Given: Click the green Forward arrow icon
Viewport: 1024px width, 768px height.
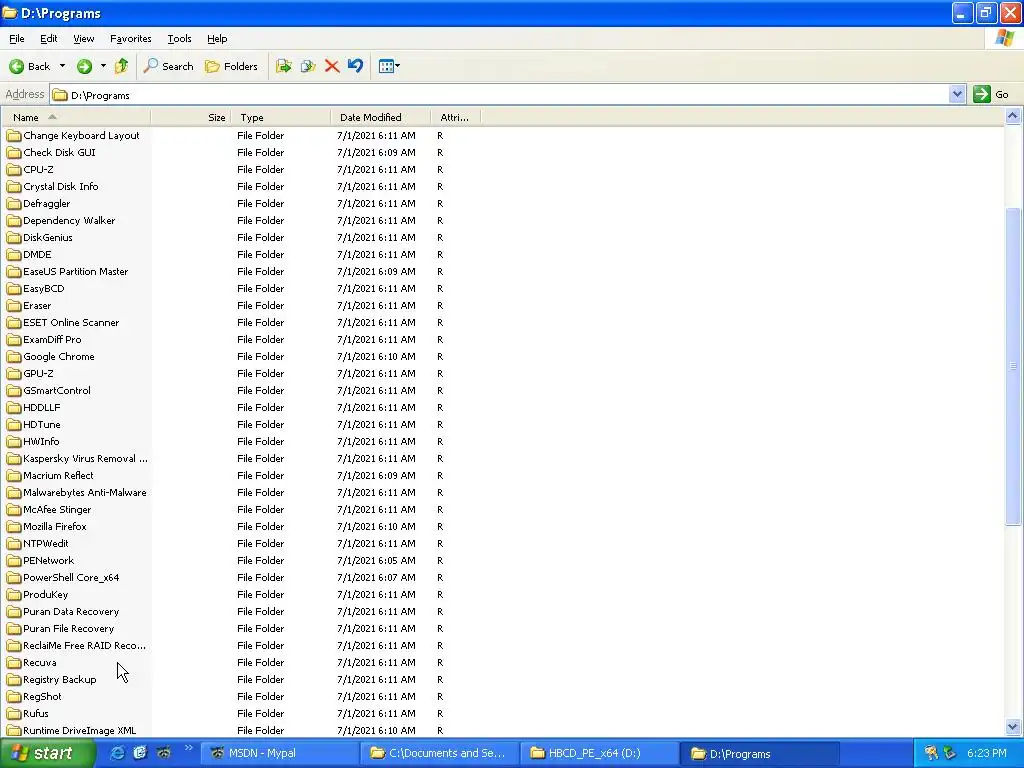Looking at the screenshot, I should coord(84,66).
